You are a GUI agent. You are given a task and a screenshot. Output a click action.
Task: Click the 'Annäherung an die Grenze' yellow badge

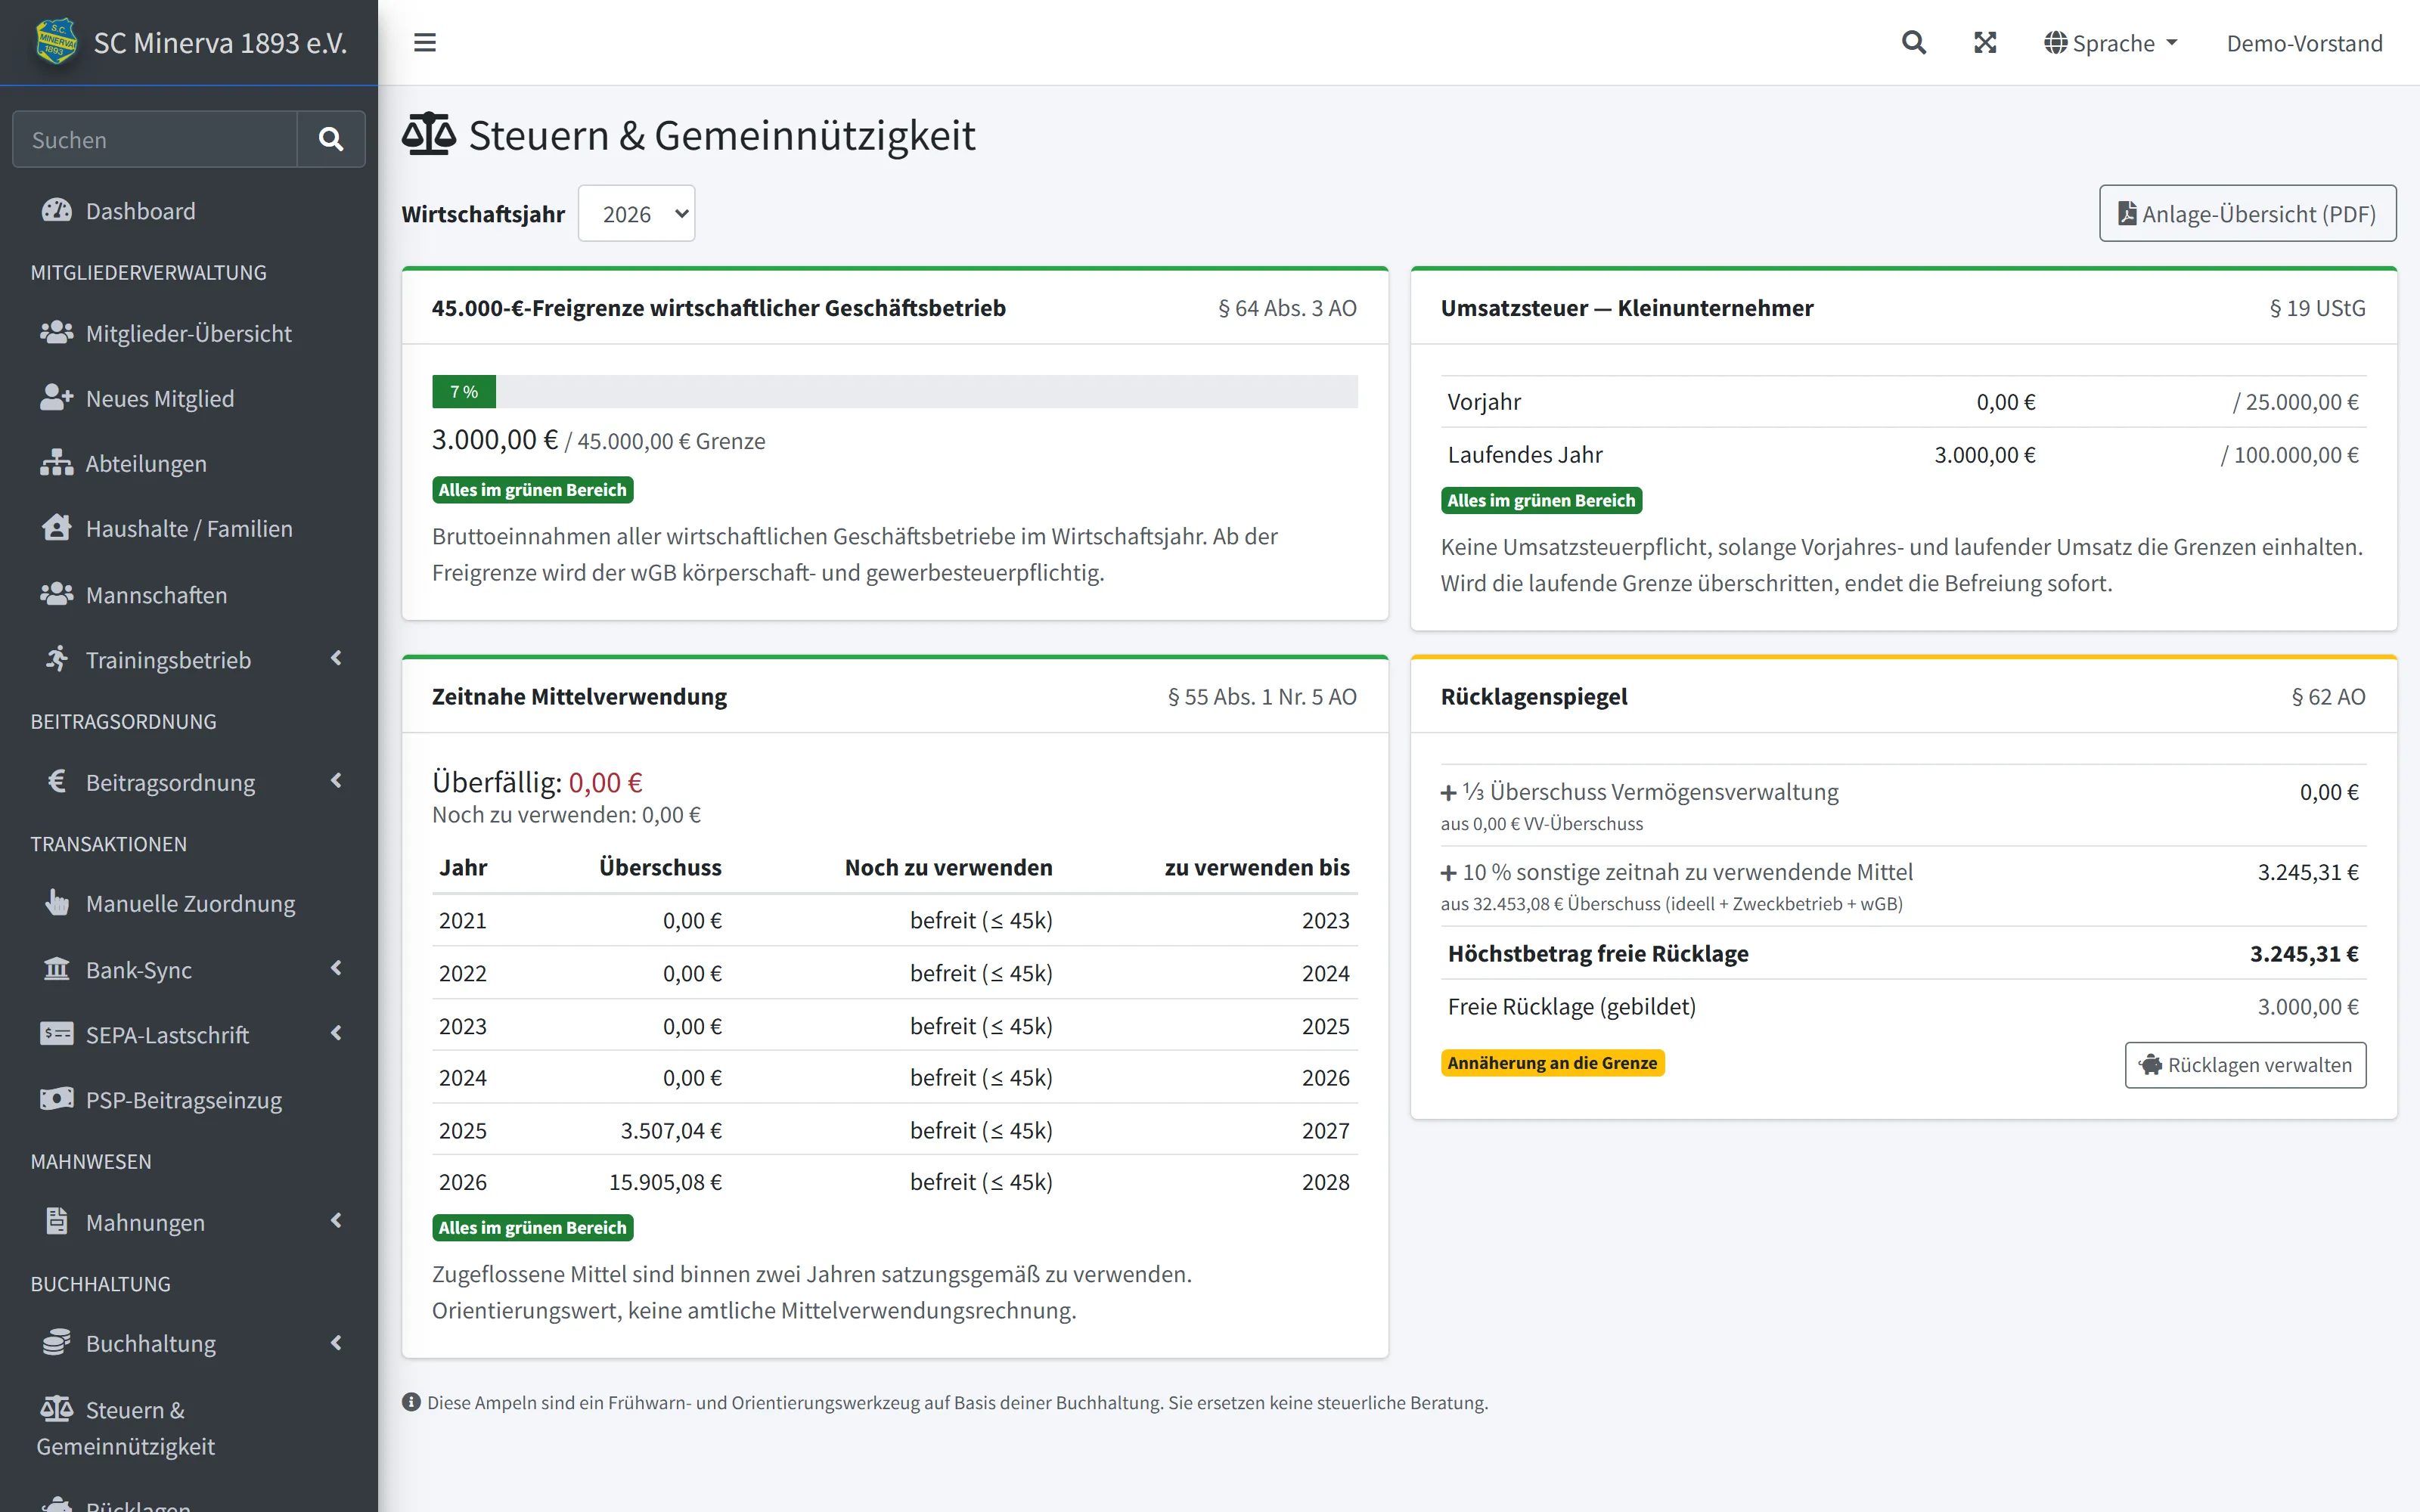[x=1552, y=1063]
